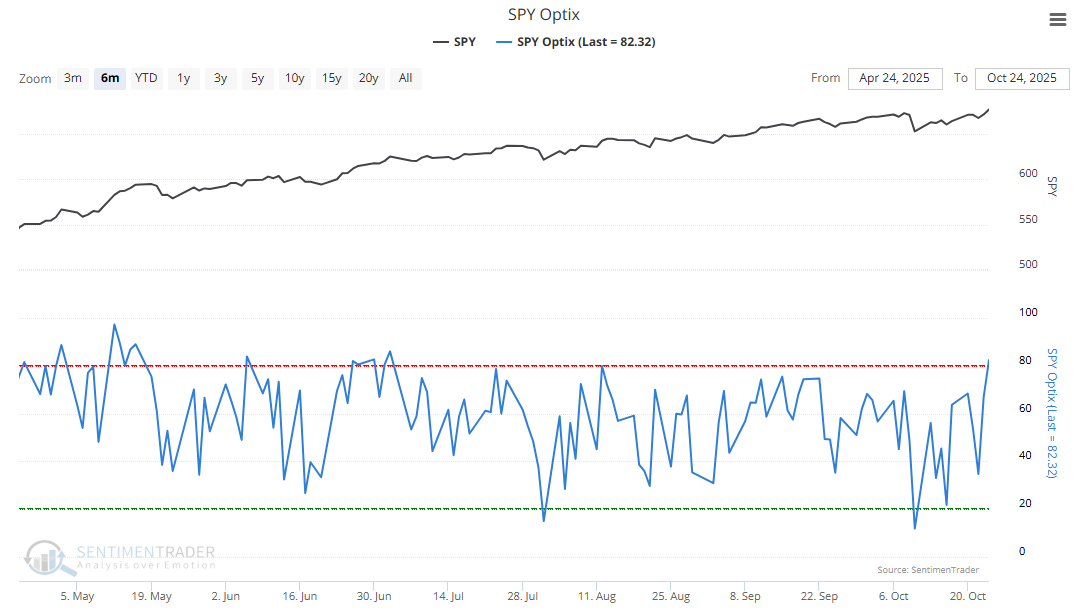The width and height of the screenshot is (1080, 612).
Task: Click the 19. May axis label
Action: (152, 596)
